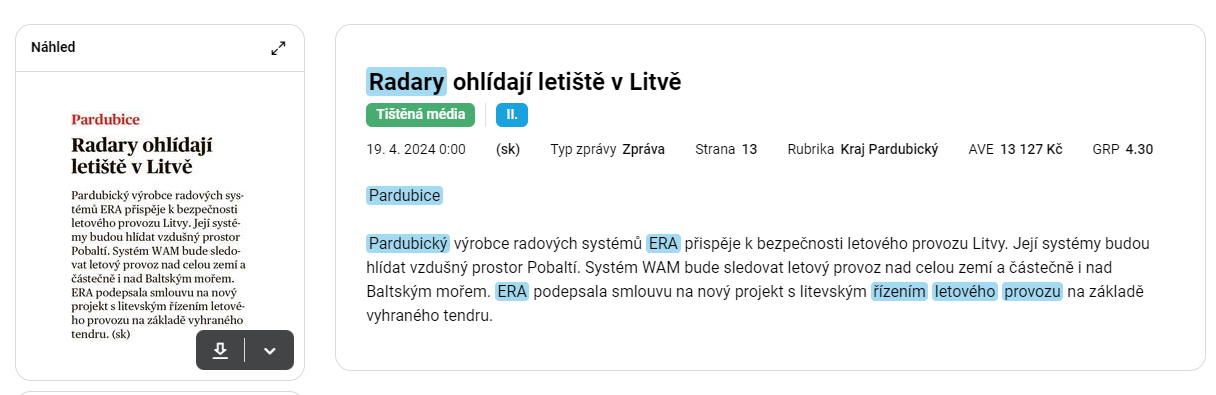Expand the Náhled preview to fullscreen
1216x395 pixels.
(278, 48)
